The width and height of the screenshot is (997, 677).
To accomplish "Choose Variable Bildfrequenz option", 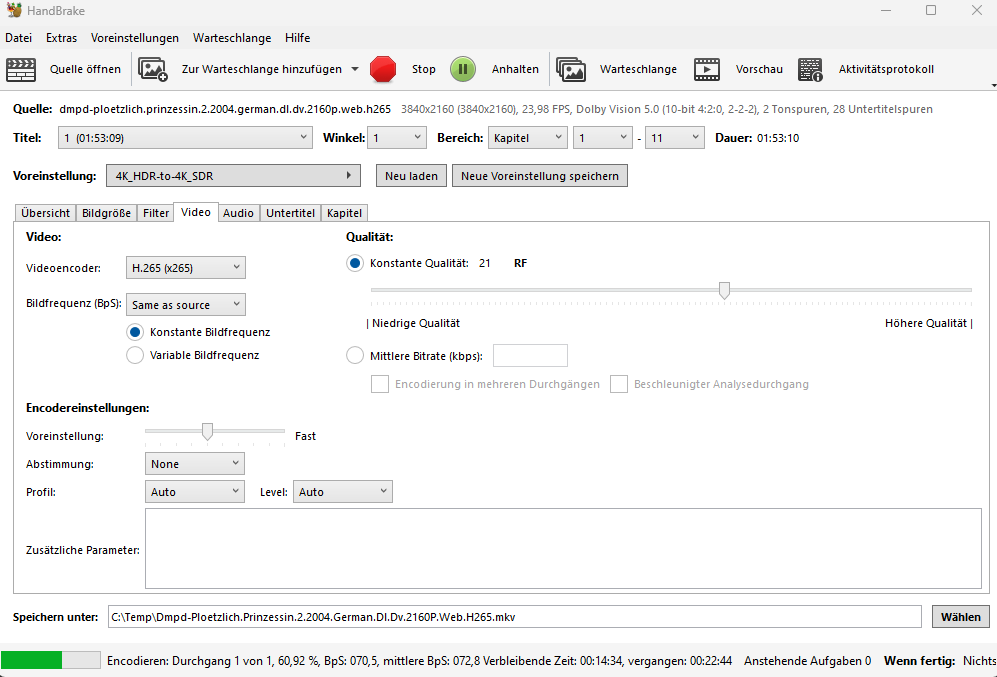I will [135, 355].
